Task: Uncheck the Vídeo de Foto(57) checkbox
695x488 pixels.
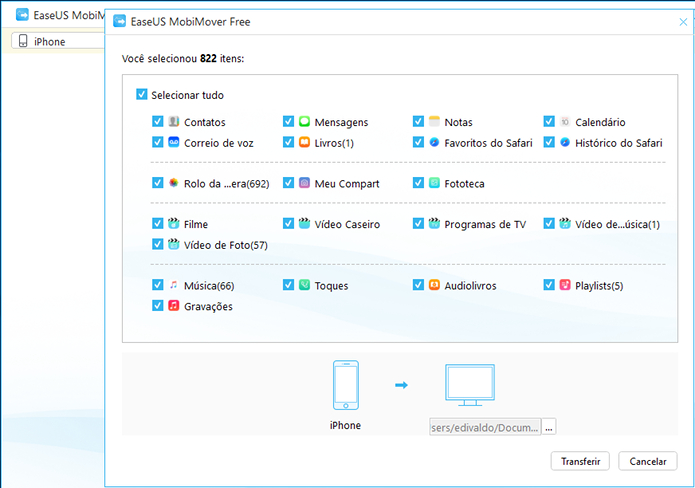Action: click(x=157, y=244)
